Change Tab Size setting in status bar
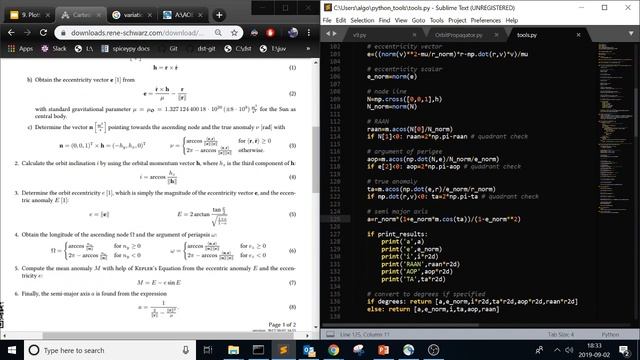The width and height of the screenshot is (640, 360). tap(561, 334)
